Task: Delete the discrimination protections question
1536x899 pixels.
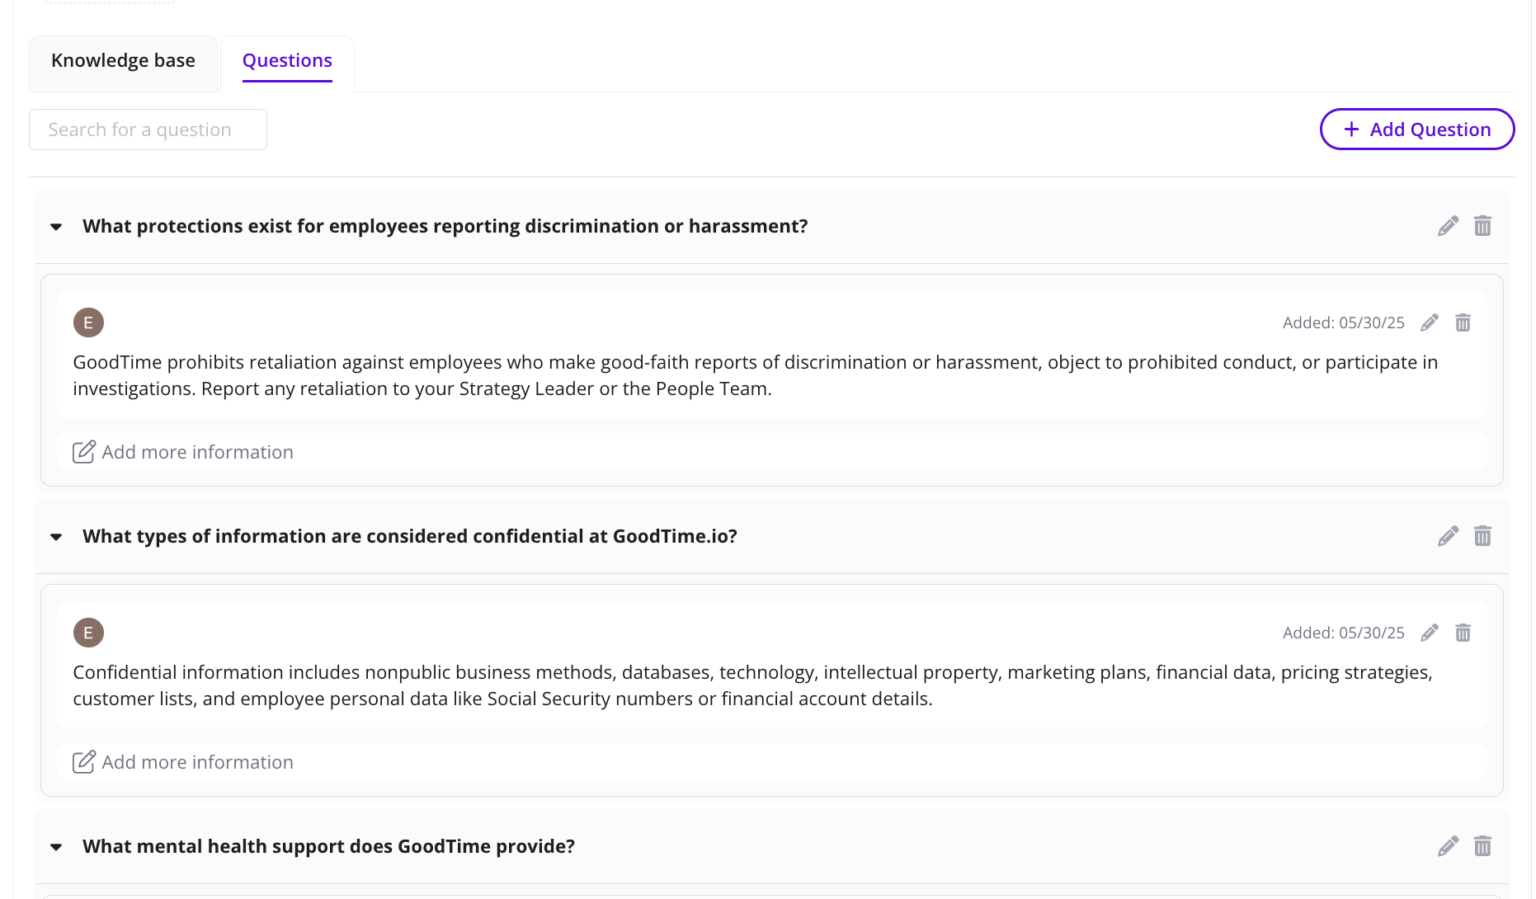Action: (1483, 226)
